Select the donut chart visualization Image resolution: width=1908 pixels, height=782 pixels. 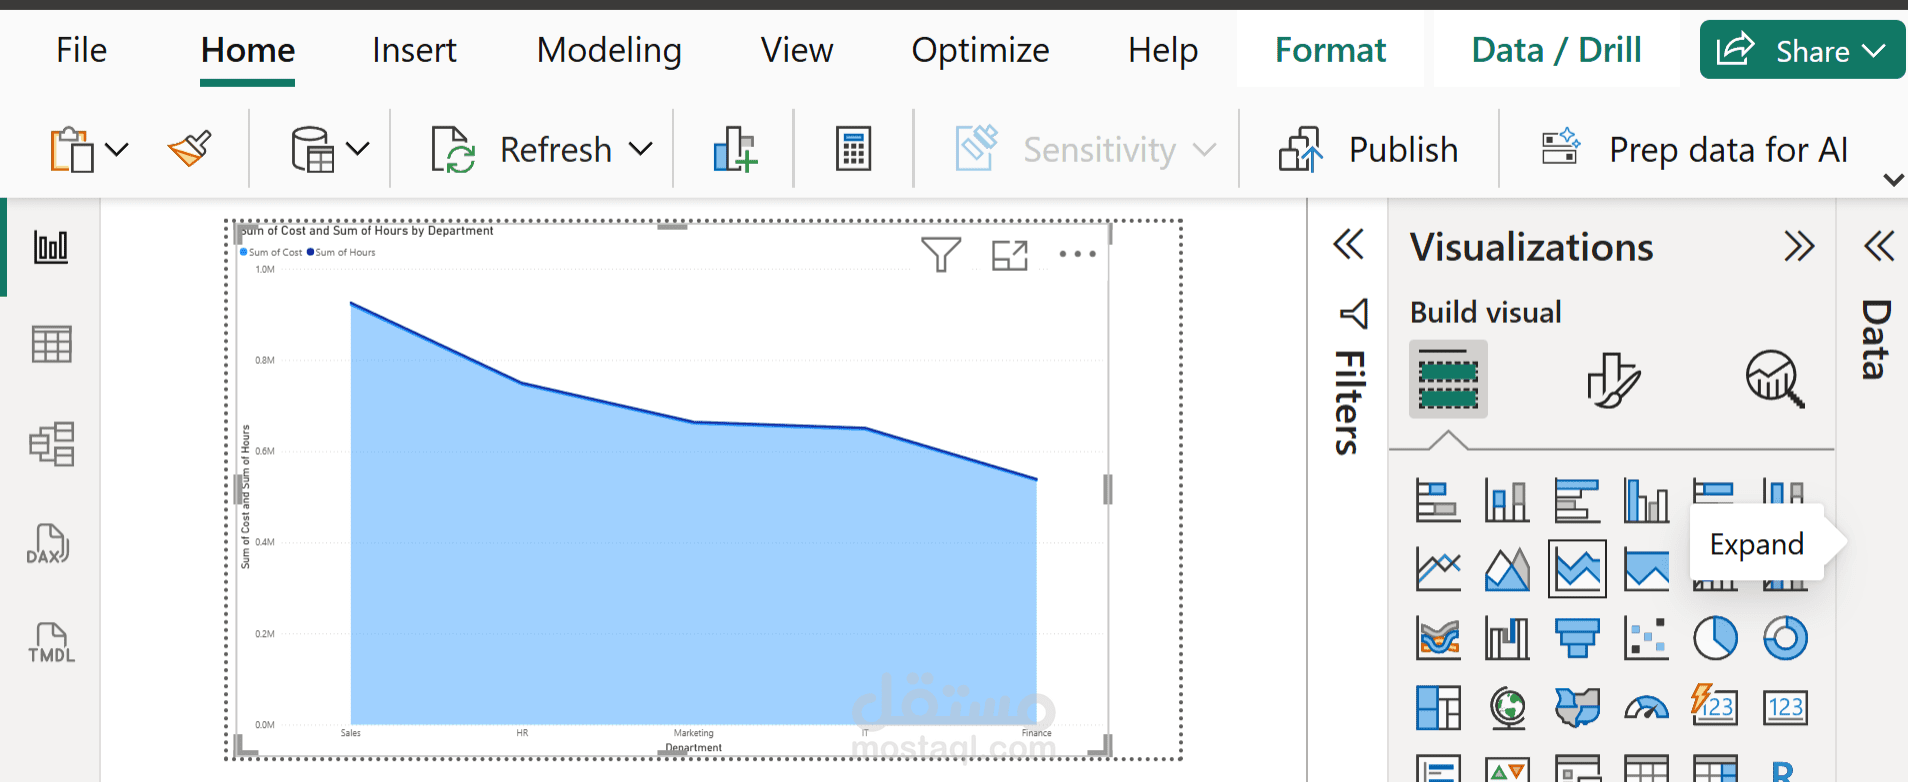point(1785,638)
